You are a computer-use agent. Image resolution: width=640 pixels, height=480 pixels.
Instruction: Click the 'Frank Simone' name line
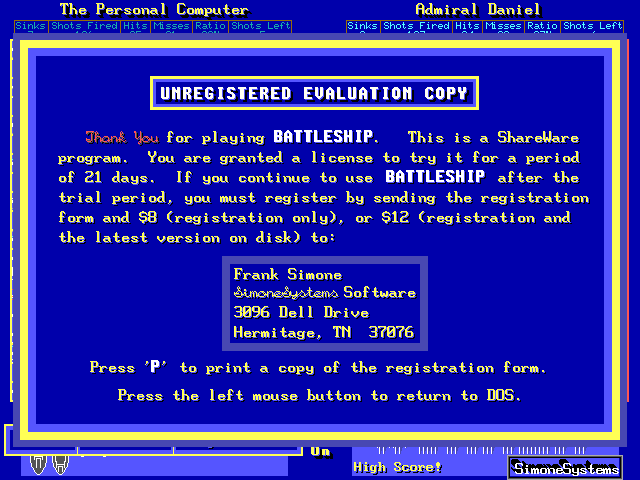pyautogui.click(x=288, y=274)
